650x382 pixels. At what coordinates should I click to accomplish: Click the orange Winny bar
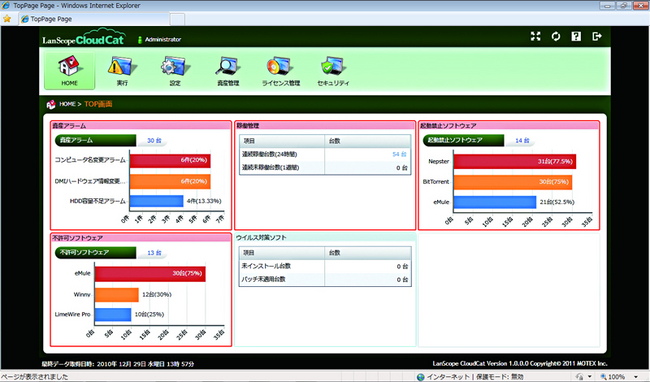click(116, 295)
